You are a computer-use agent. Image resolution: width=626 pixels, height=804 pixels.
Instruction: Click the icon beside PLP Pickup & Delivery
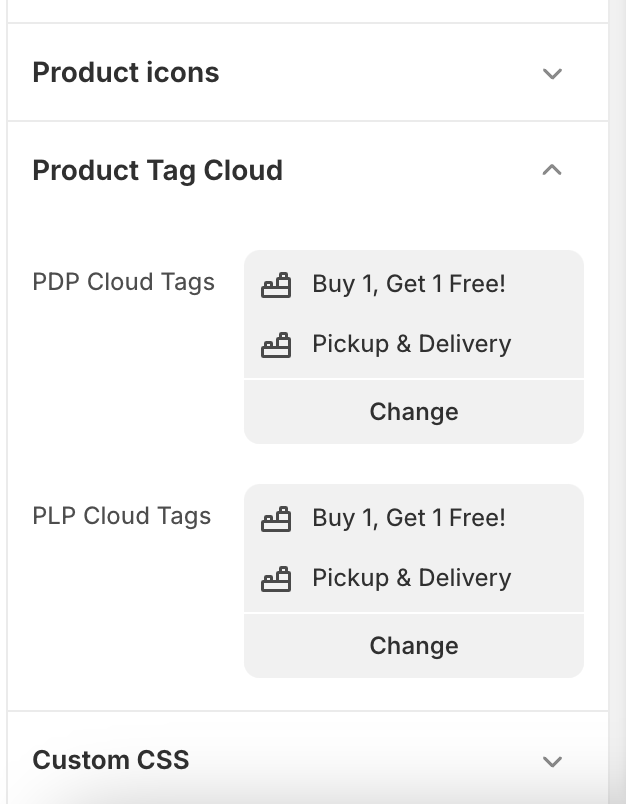276,580
